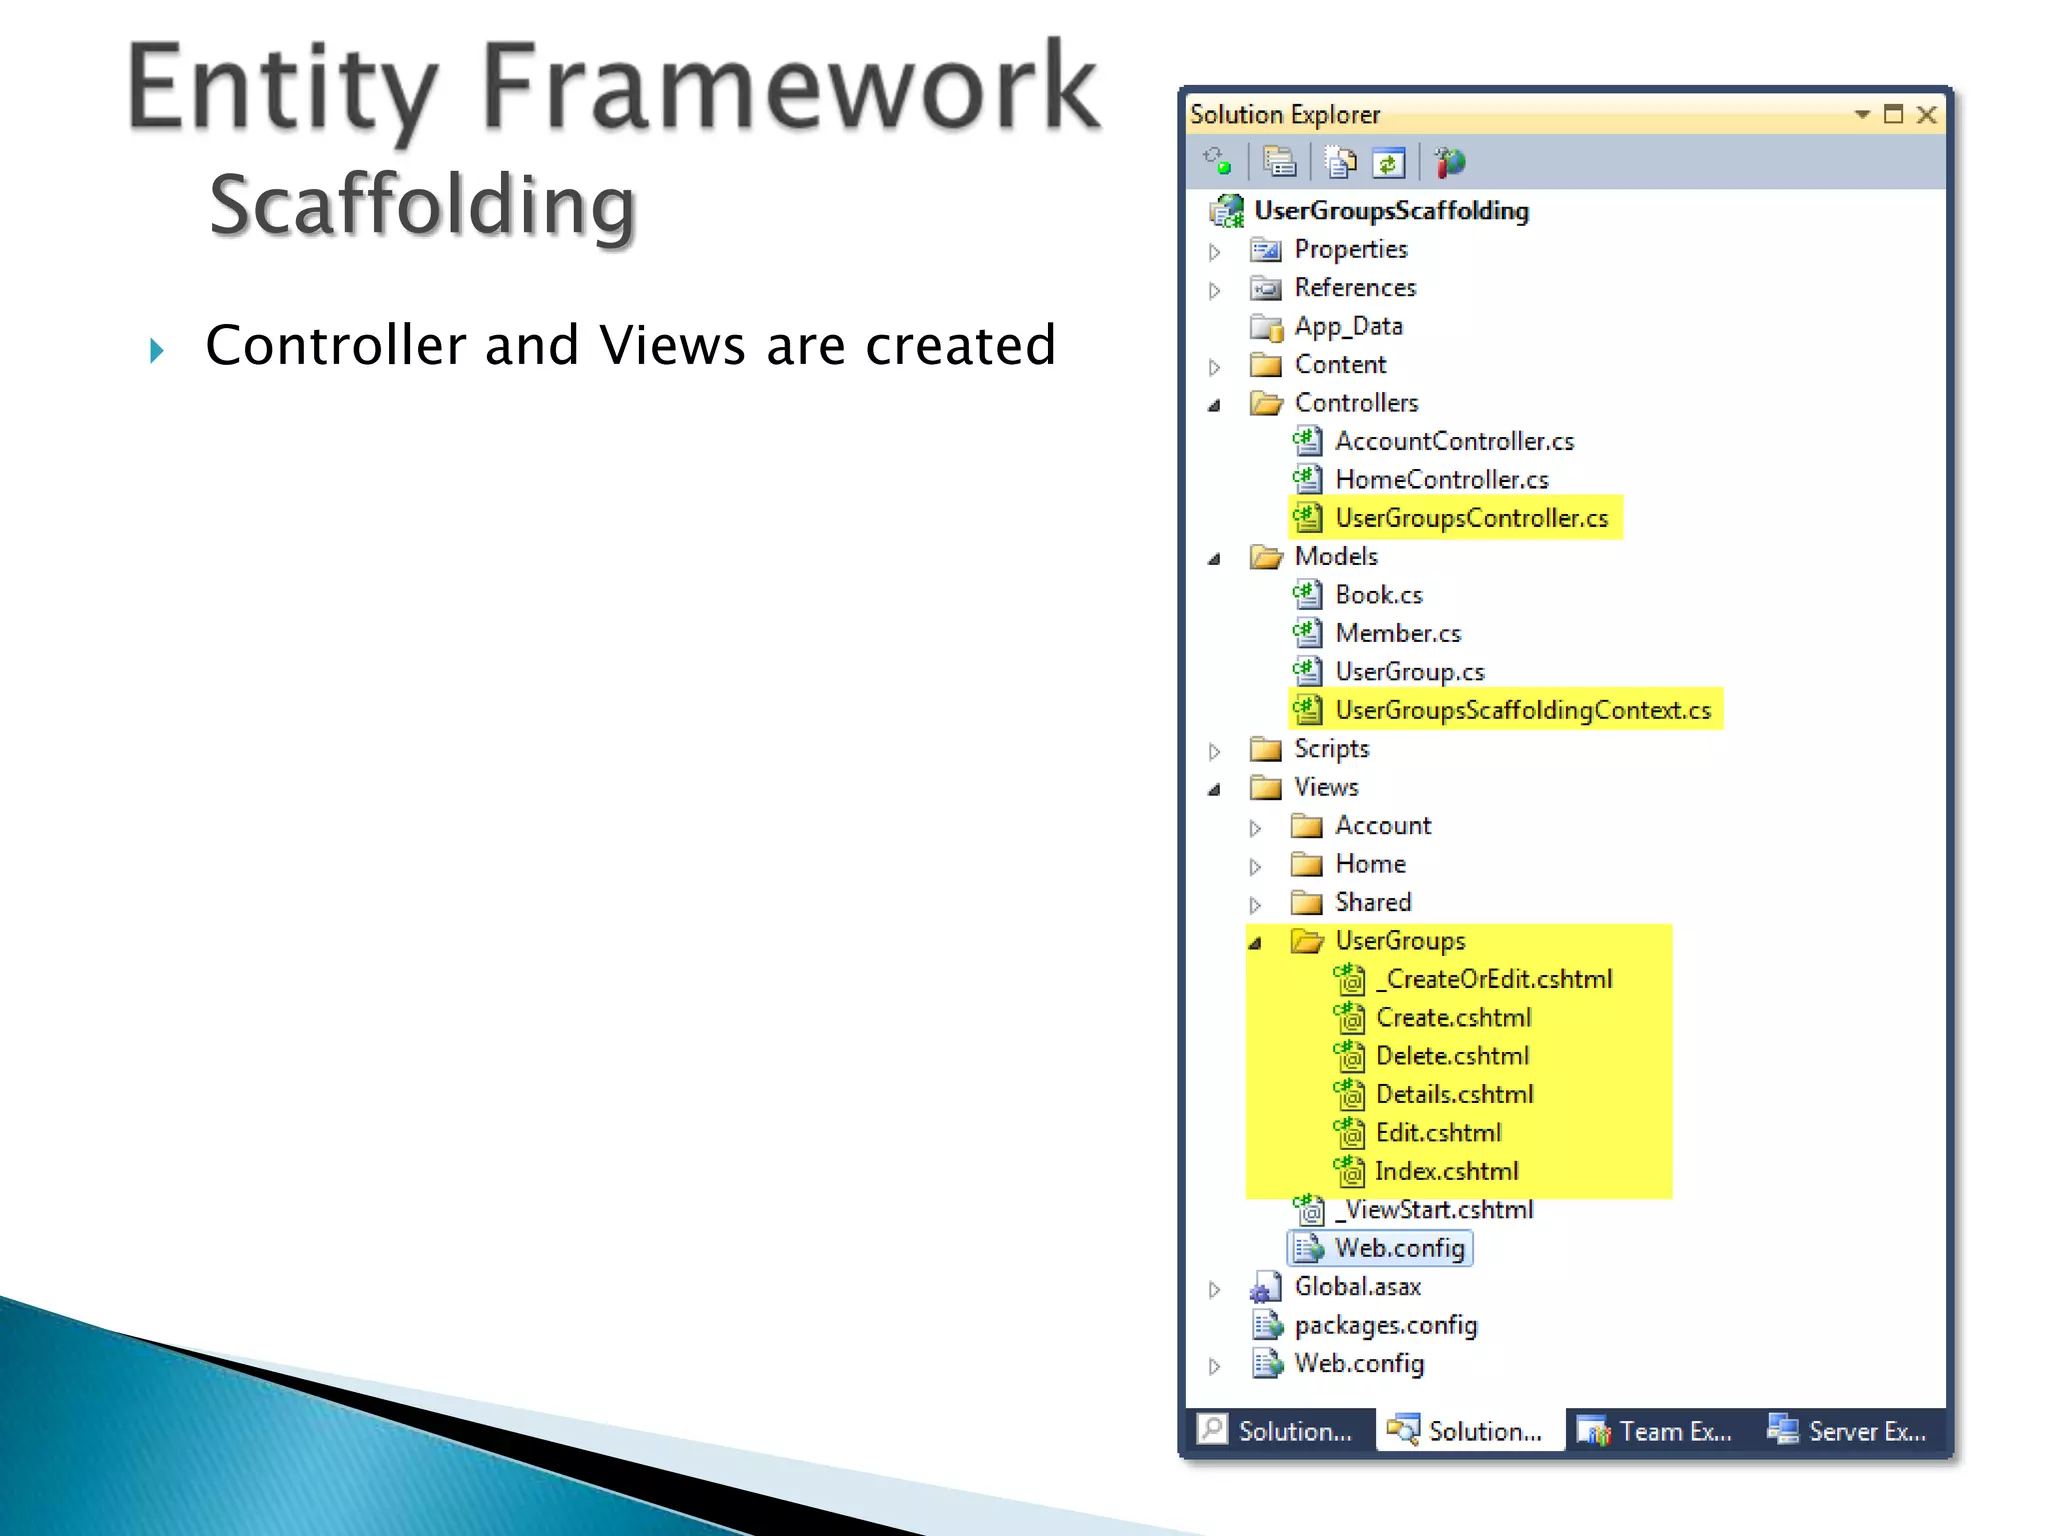Select packages.config in the project
The width and height of the screenshot is (2048, 1536).
(1385, 1325)
